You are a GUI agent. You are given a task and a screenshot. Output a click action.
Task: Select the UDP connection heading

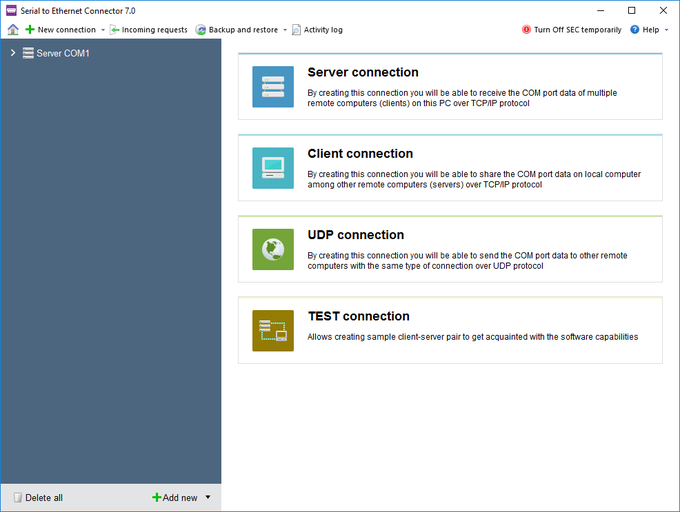pos(356,235)
